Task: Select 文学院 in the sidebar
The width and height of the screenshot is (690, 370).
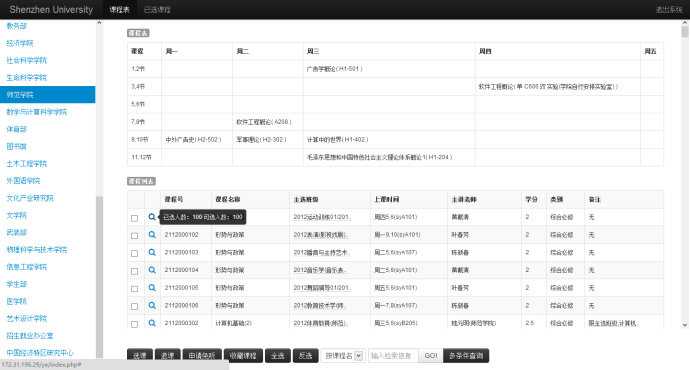Action: point(17,215)
